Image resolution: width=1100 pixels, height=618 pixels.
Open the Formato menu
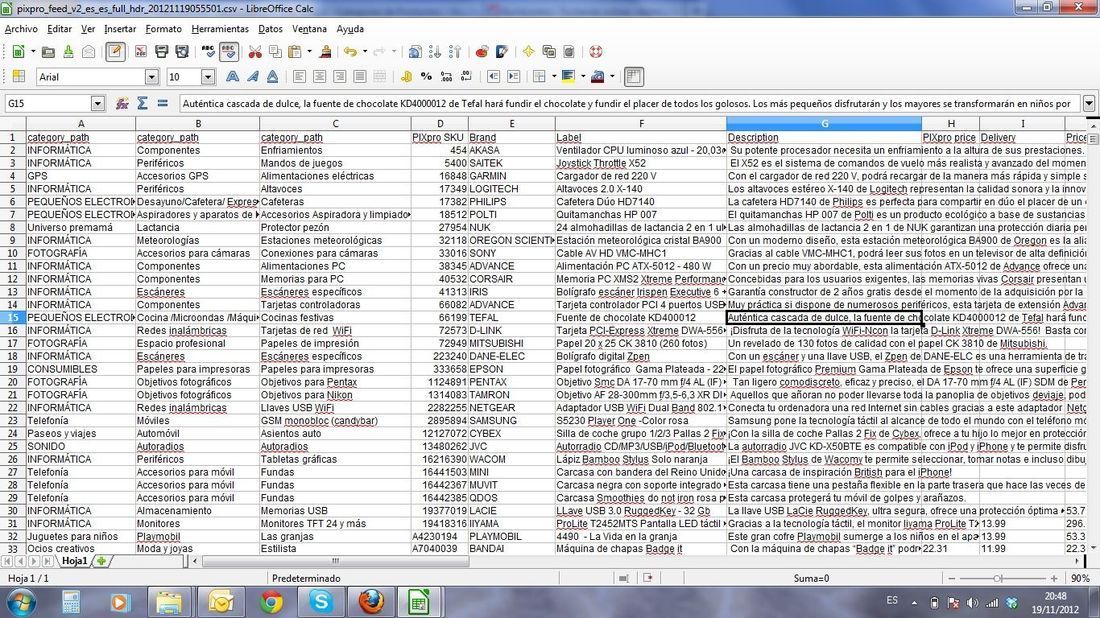click(x=163, y=29)
